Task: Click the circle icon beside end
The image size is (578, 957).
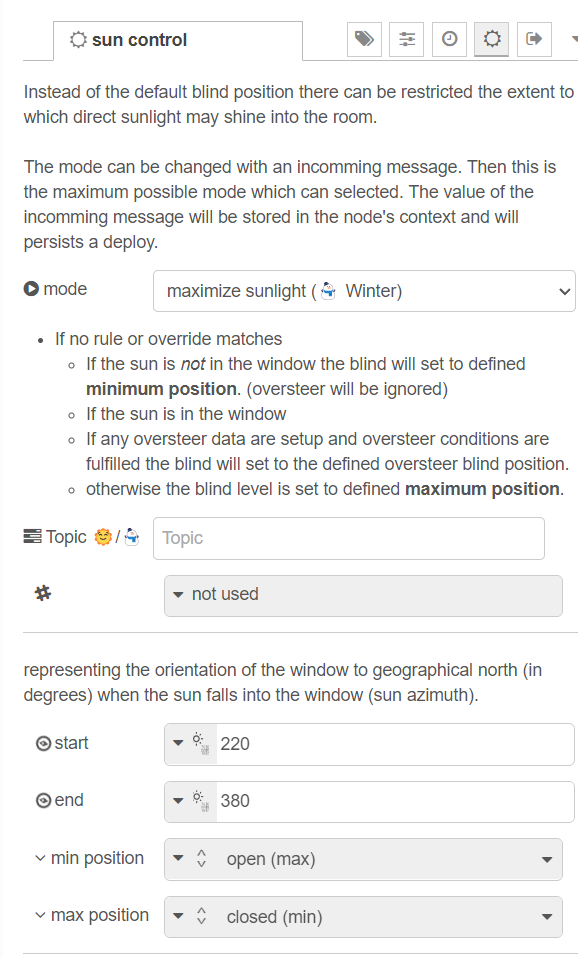Action: point(43,801)
